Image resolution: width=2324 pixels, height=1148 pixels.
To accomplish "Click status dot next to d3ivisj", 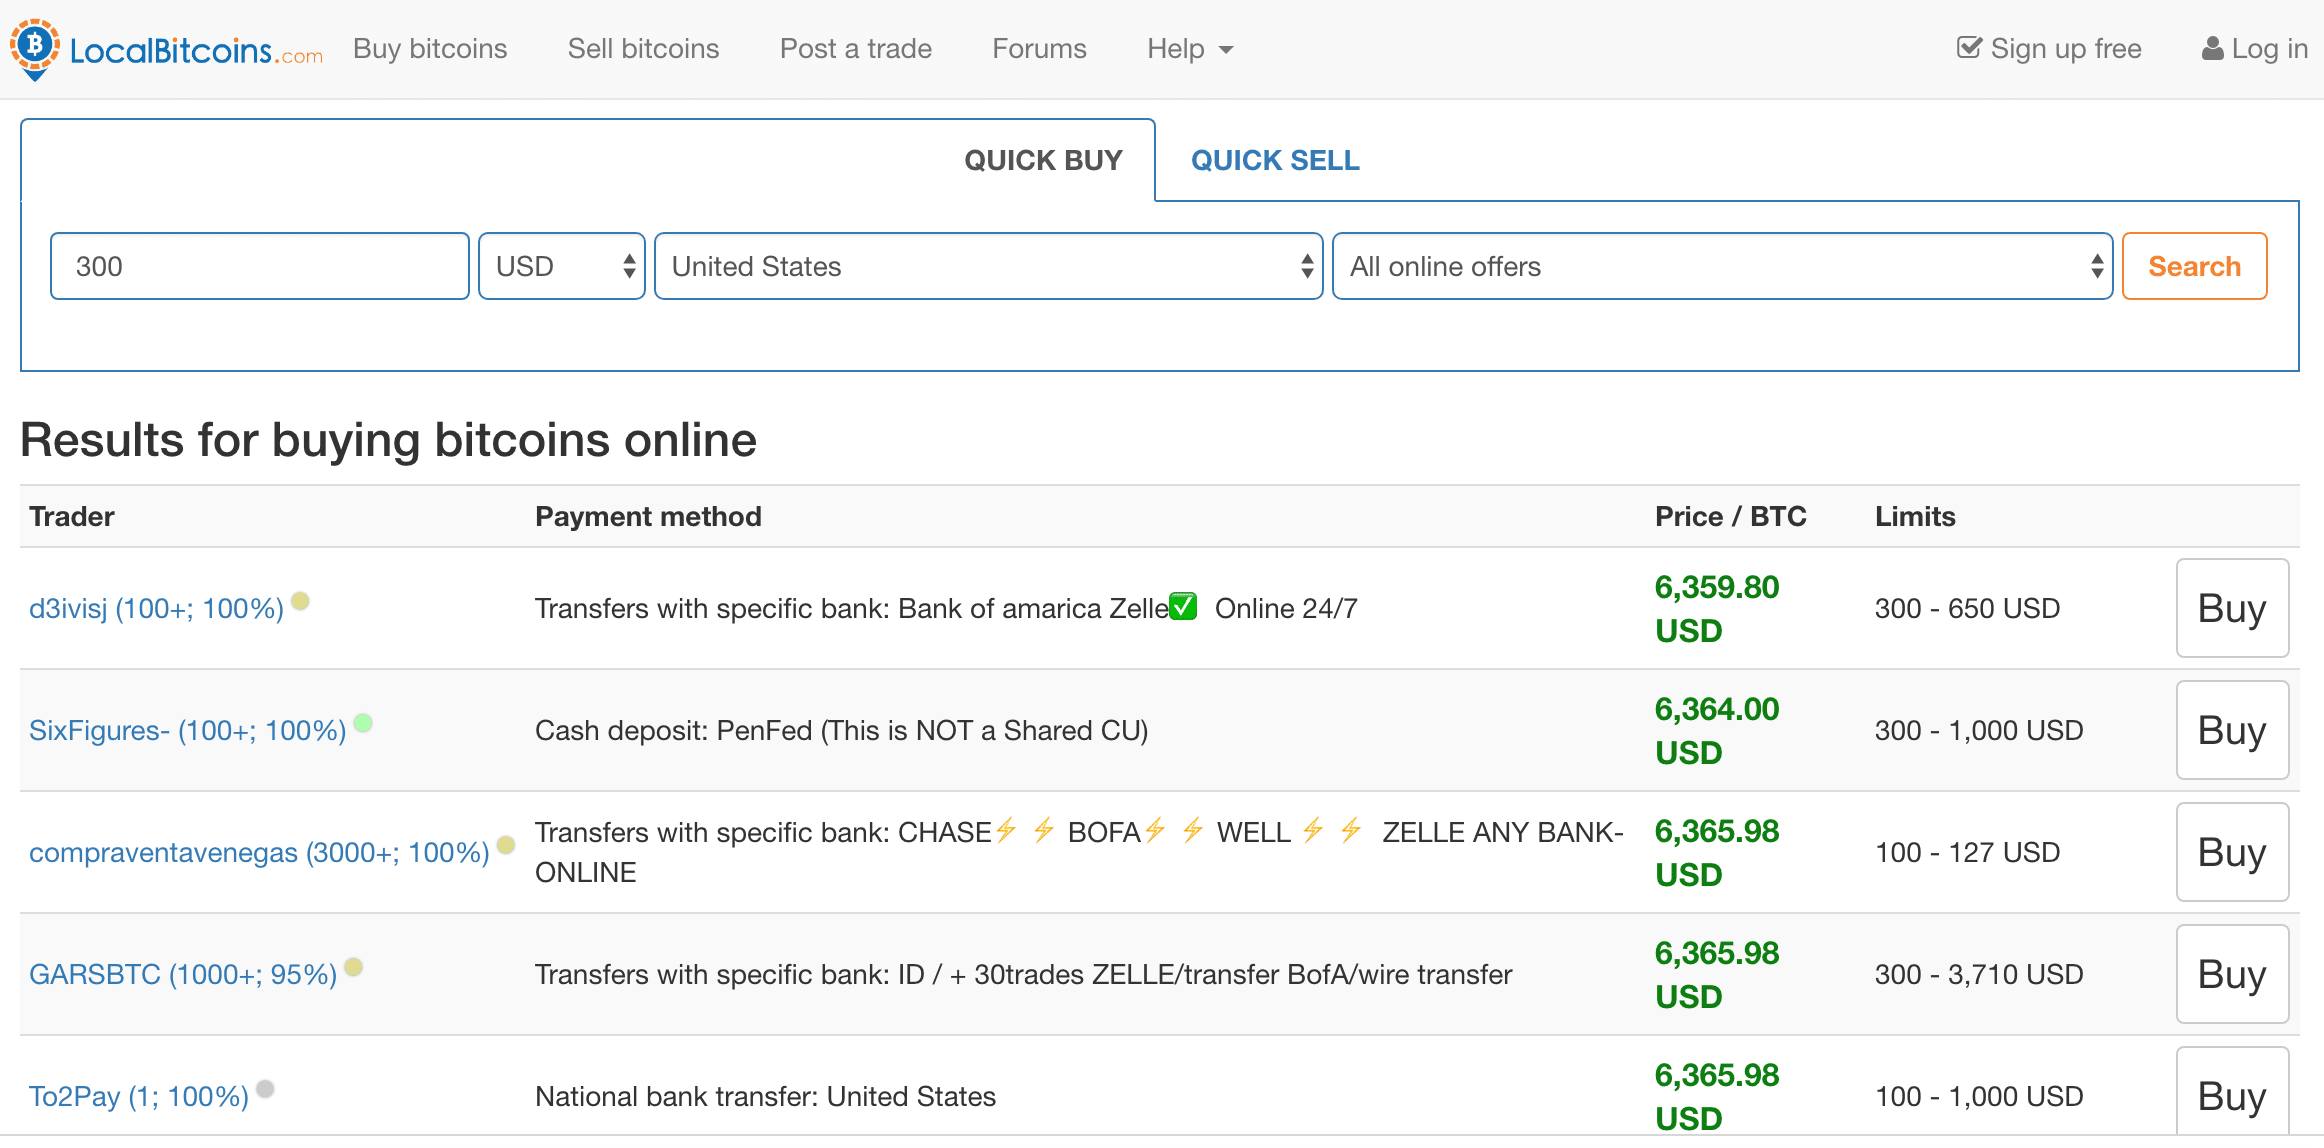I will point(300,601).
